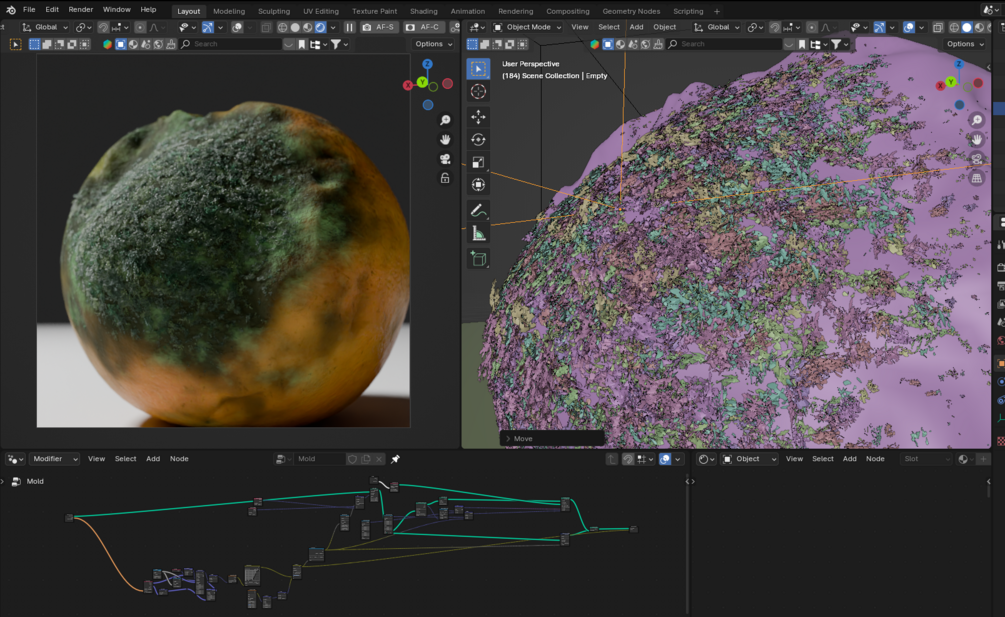Click the AF-S camera button
This screenshot has width=1005, height=617.
coord(378,27)
